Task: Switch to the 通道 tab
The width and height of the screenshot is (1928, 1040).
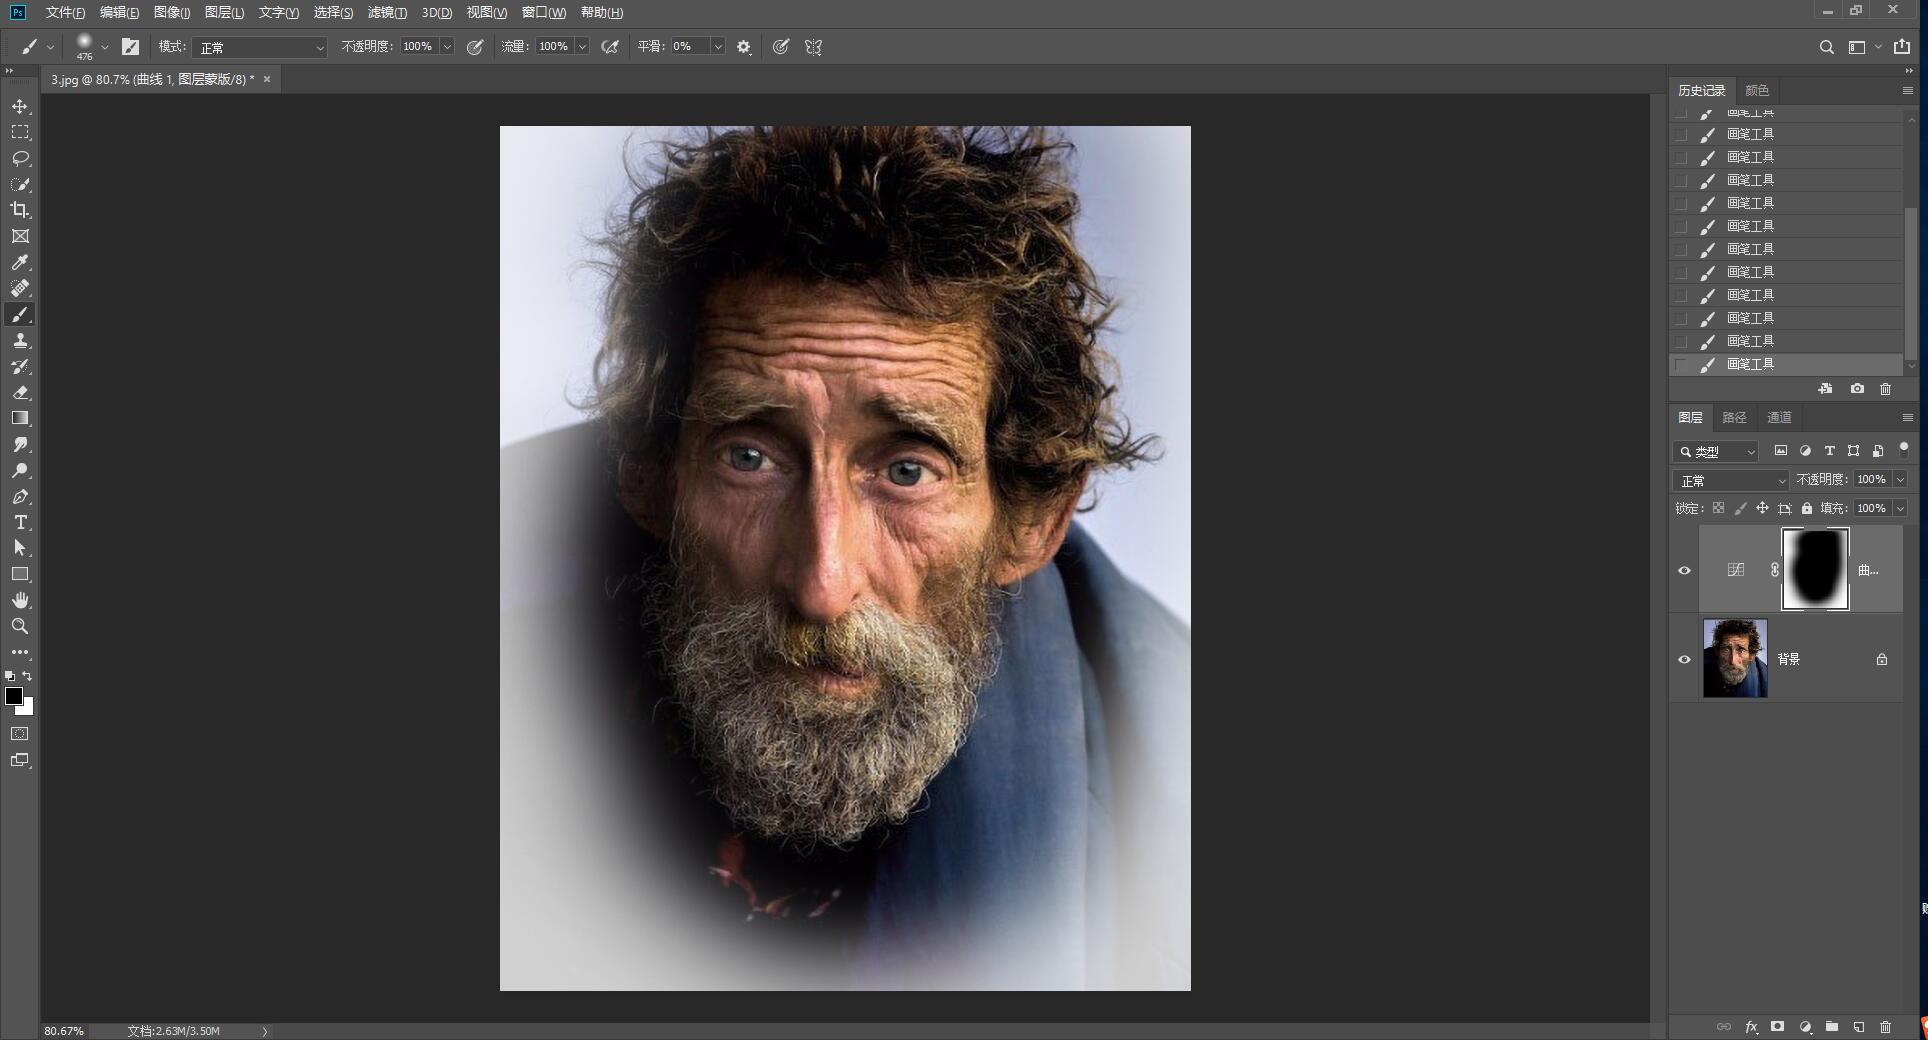Action: click(x=1779, y=417)
